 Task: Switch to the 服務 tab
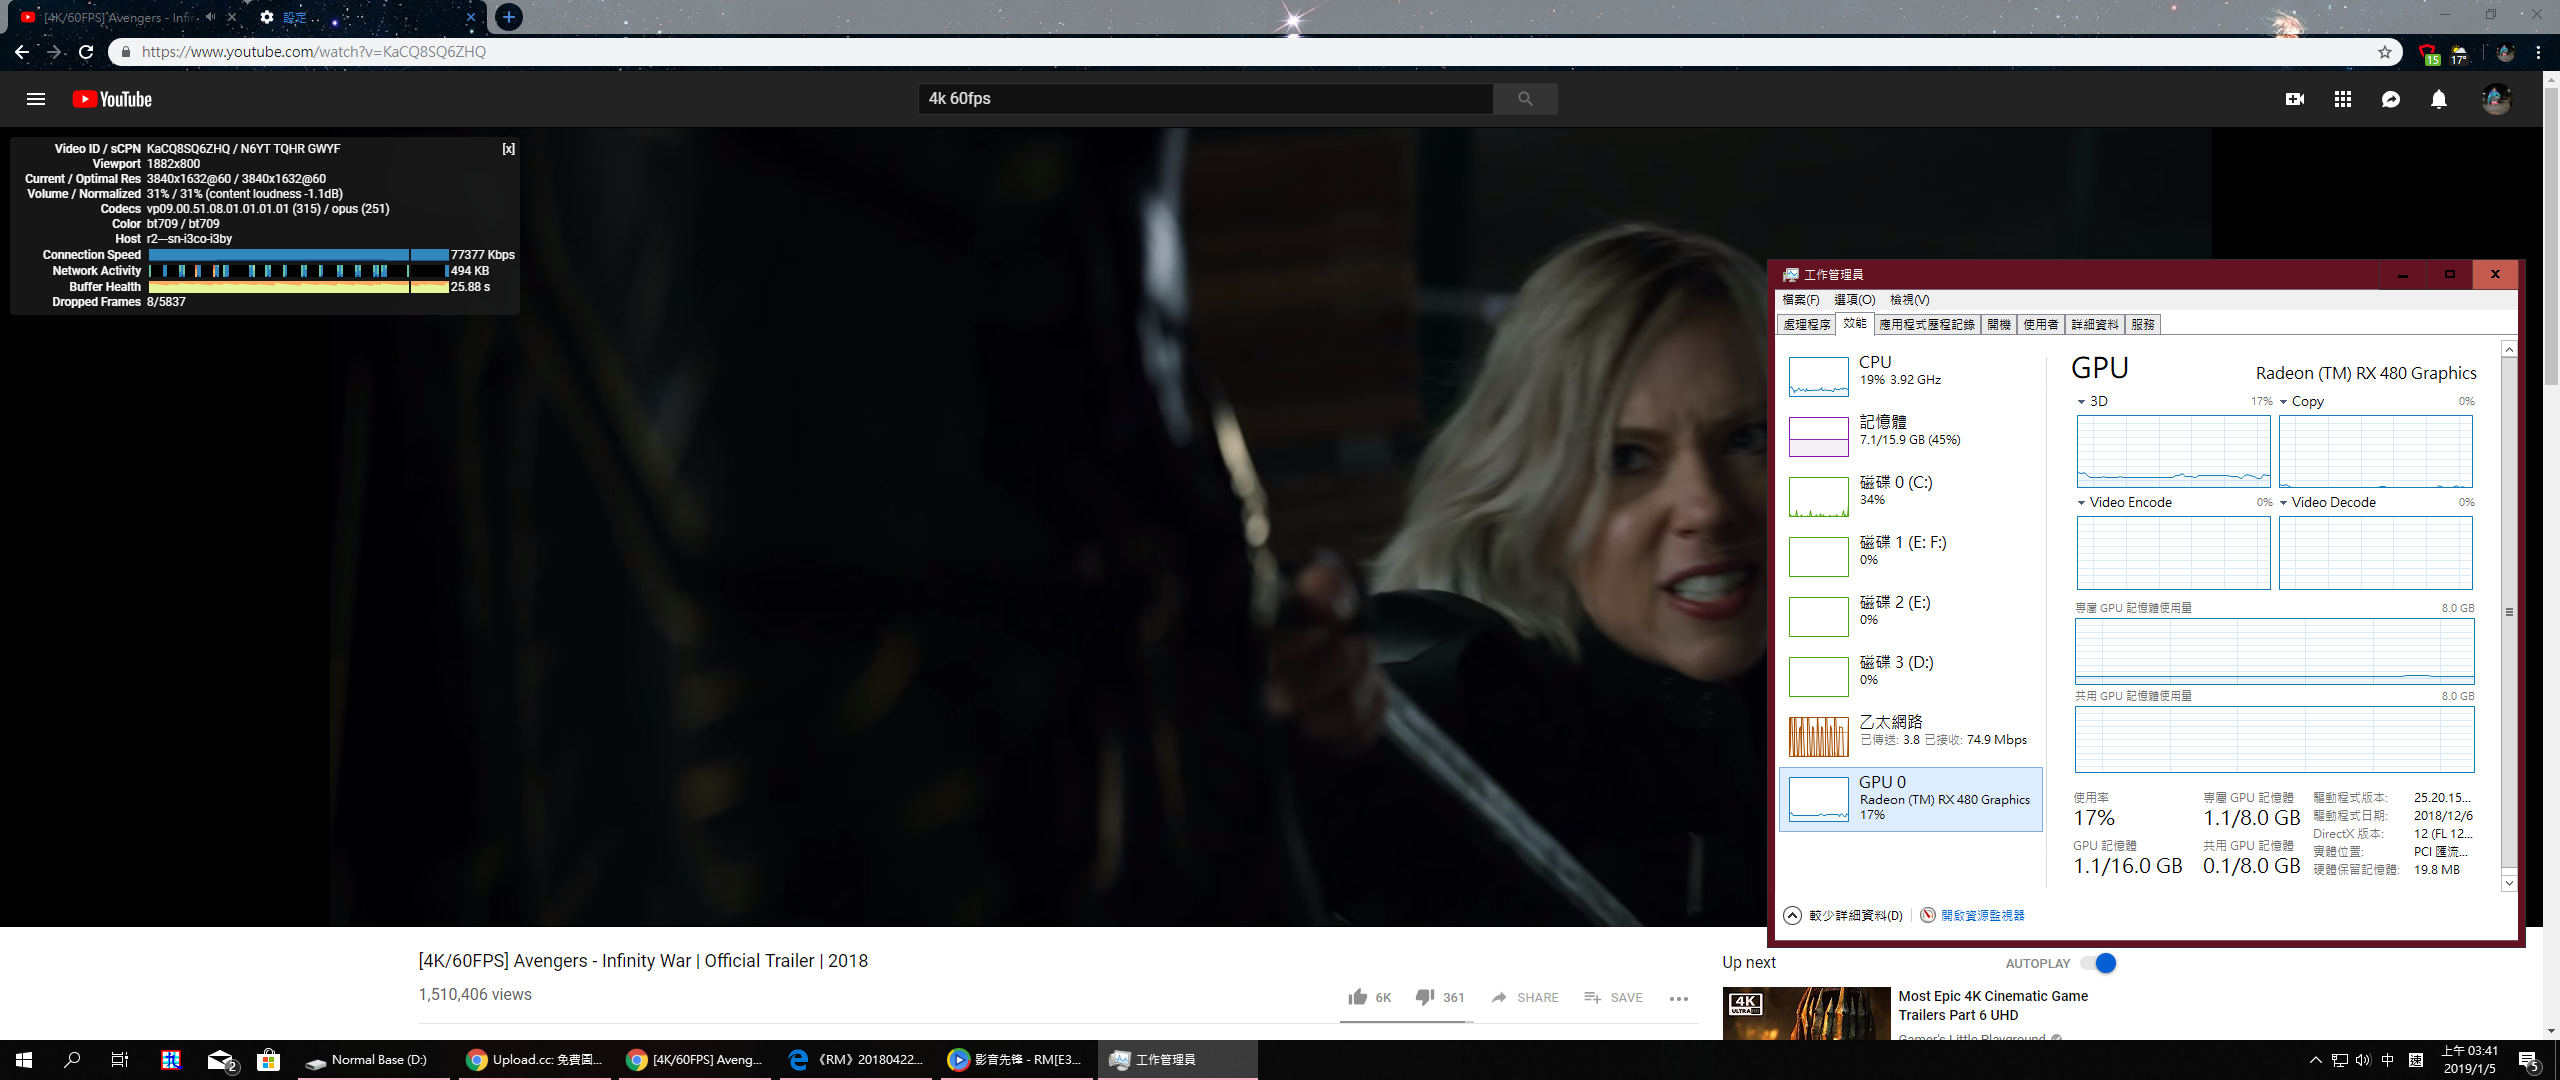pyautogui.click(x=2143, y=324)
